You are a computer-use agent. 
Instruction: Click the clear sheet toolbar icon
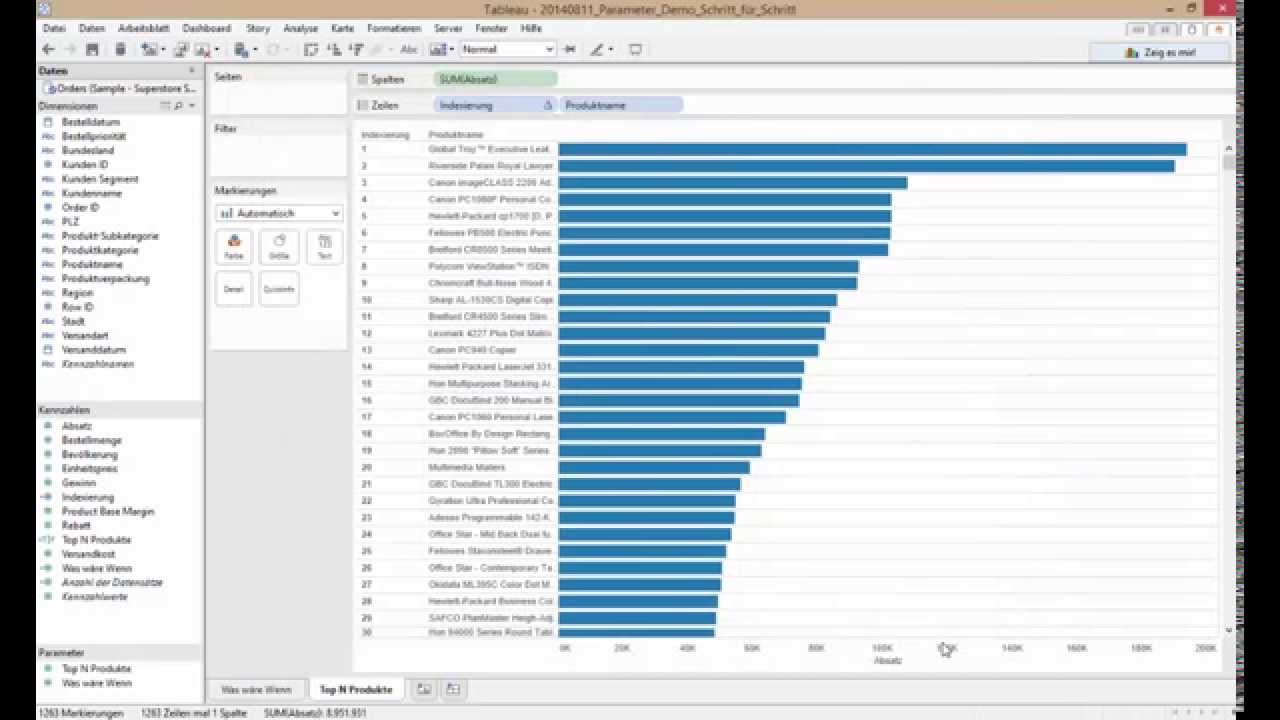[203, 49]
